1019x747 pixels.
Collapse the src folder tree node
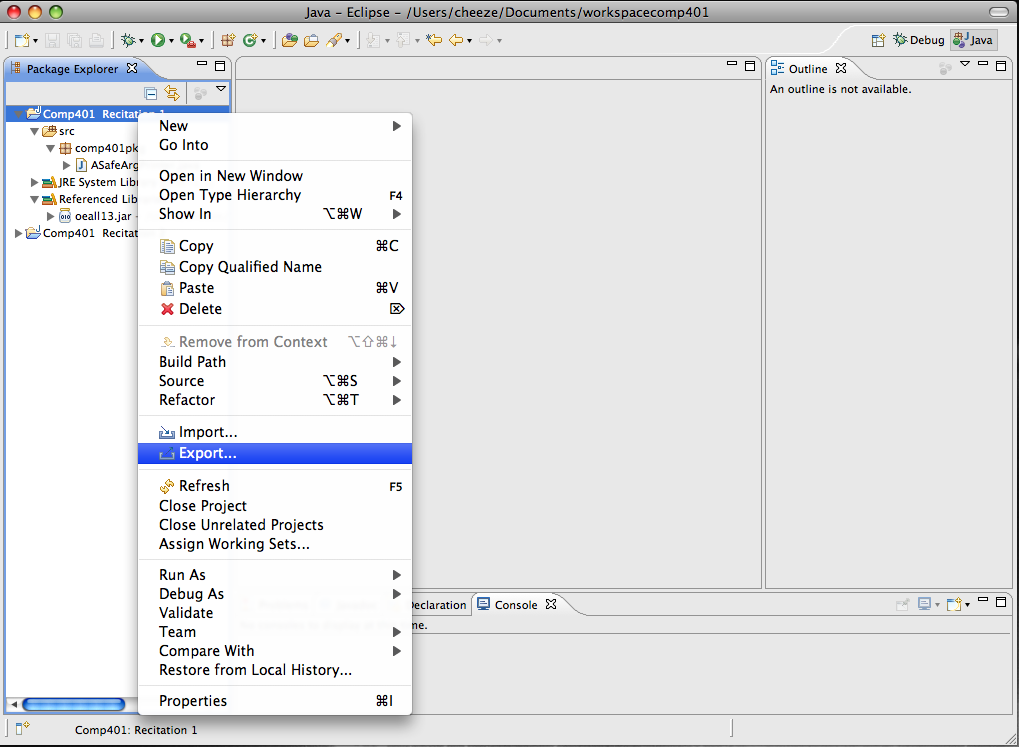[34, 131]
